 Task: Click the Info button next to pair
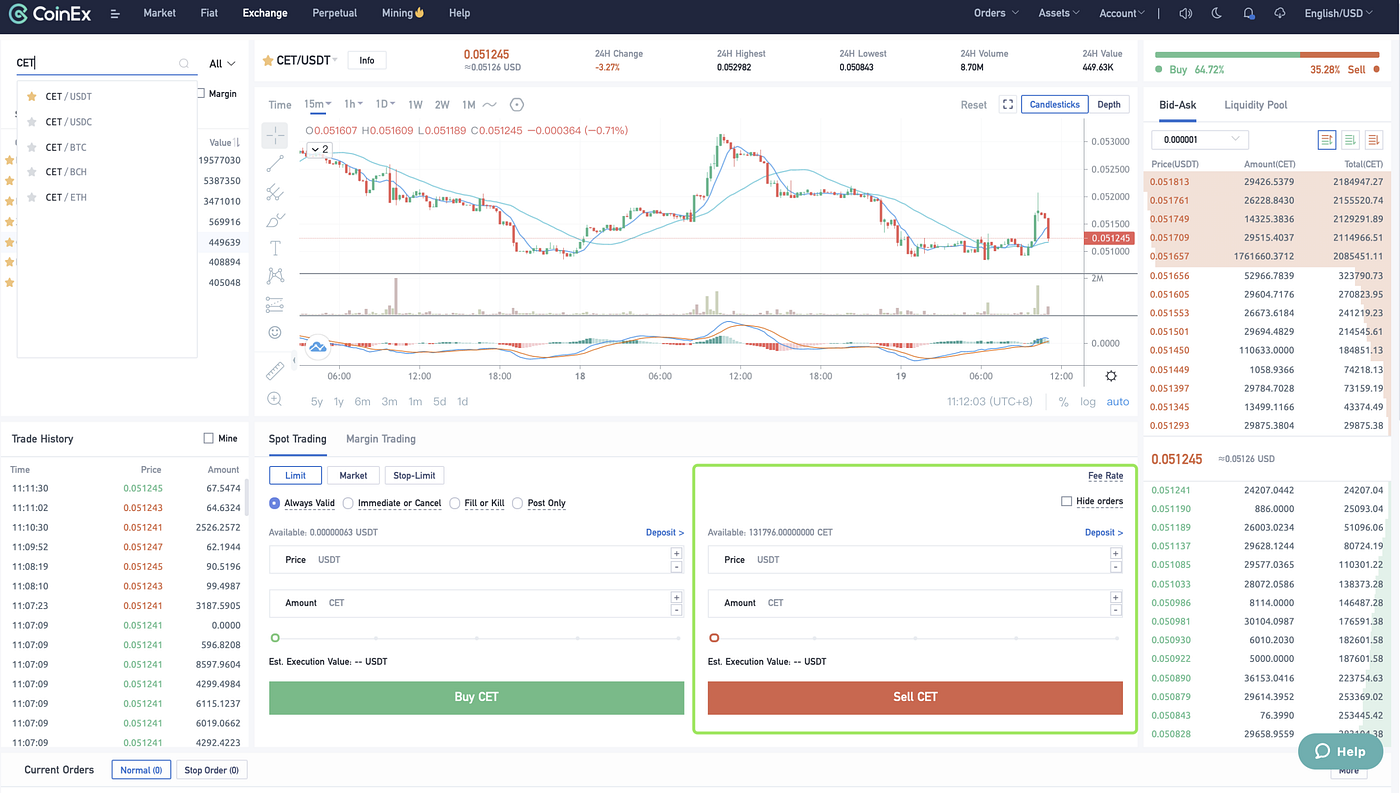367,61
